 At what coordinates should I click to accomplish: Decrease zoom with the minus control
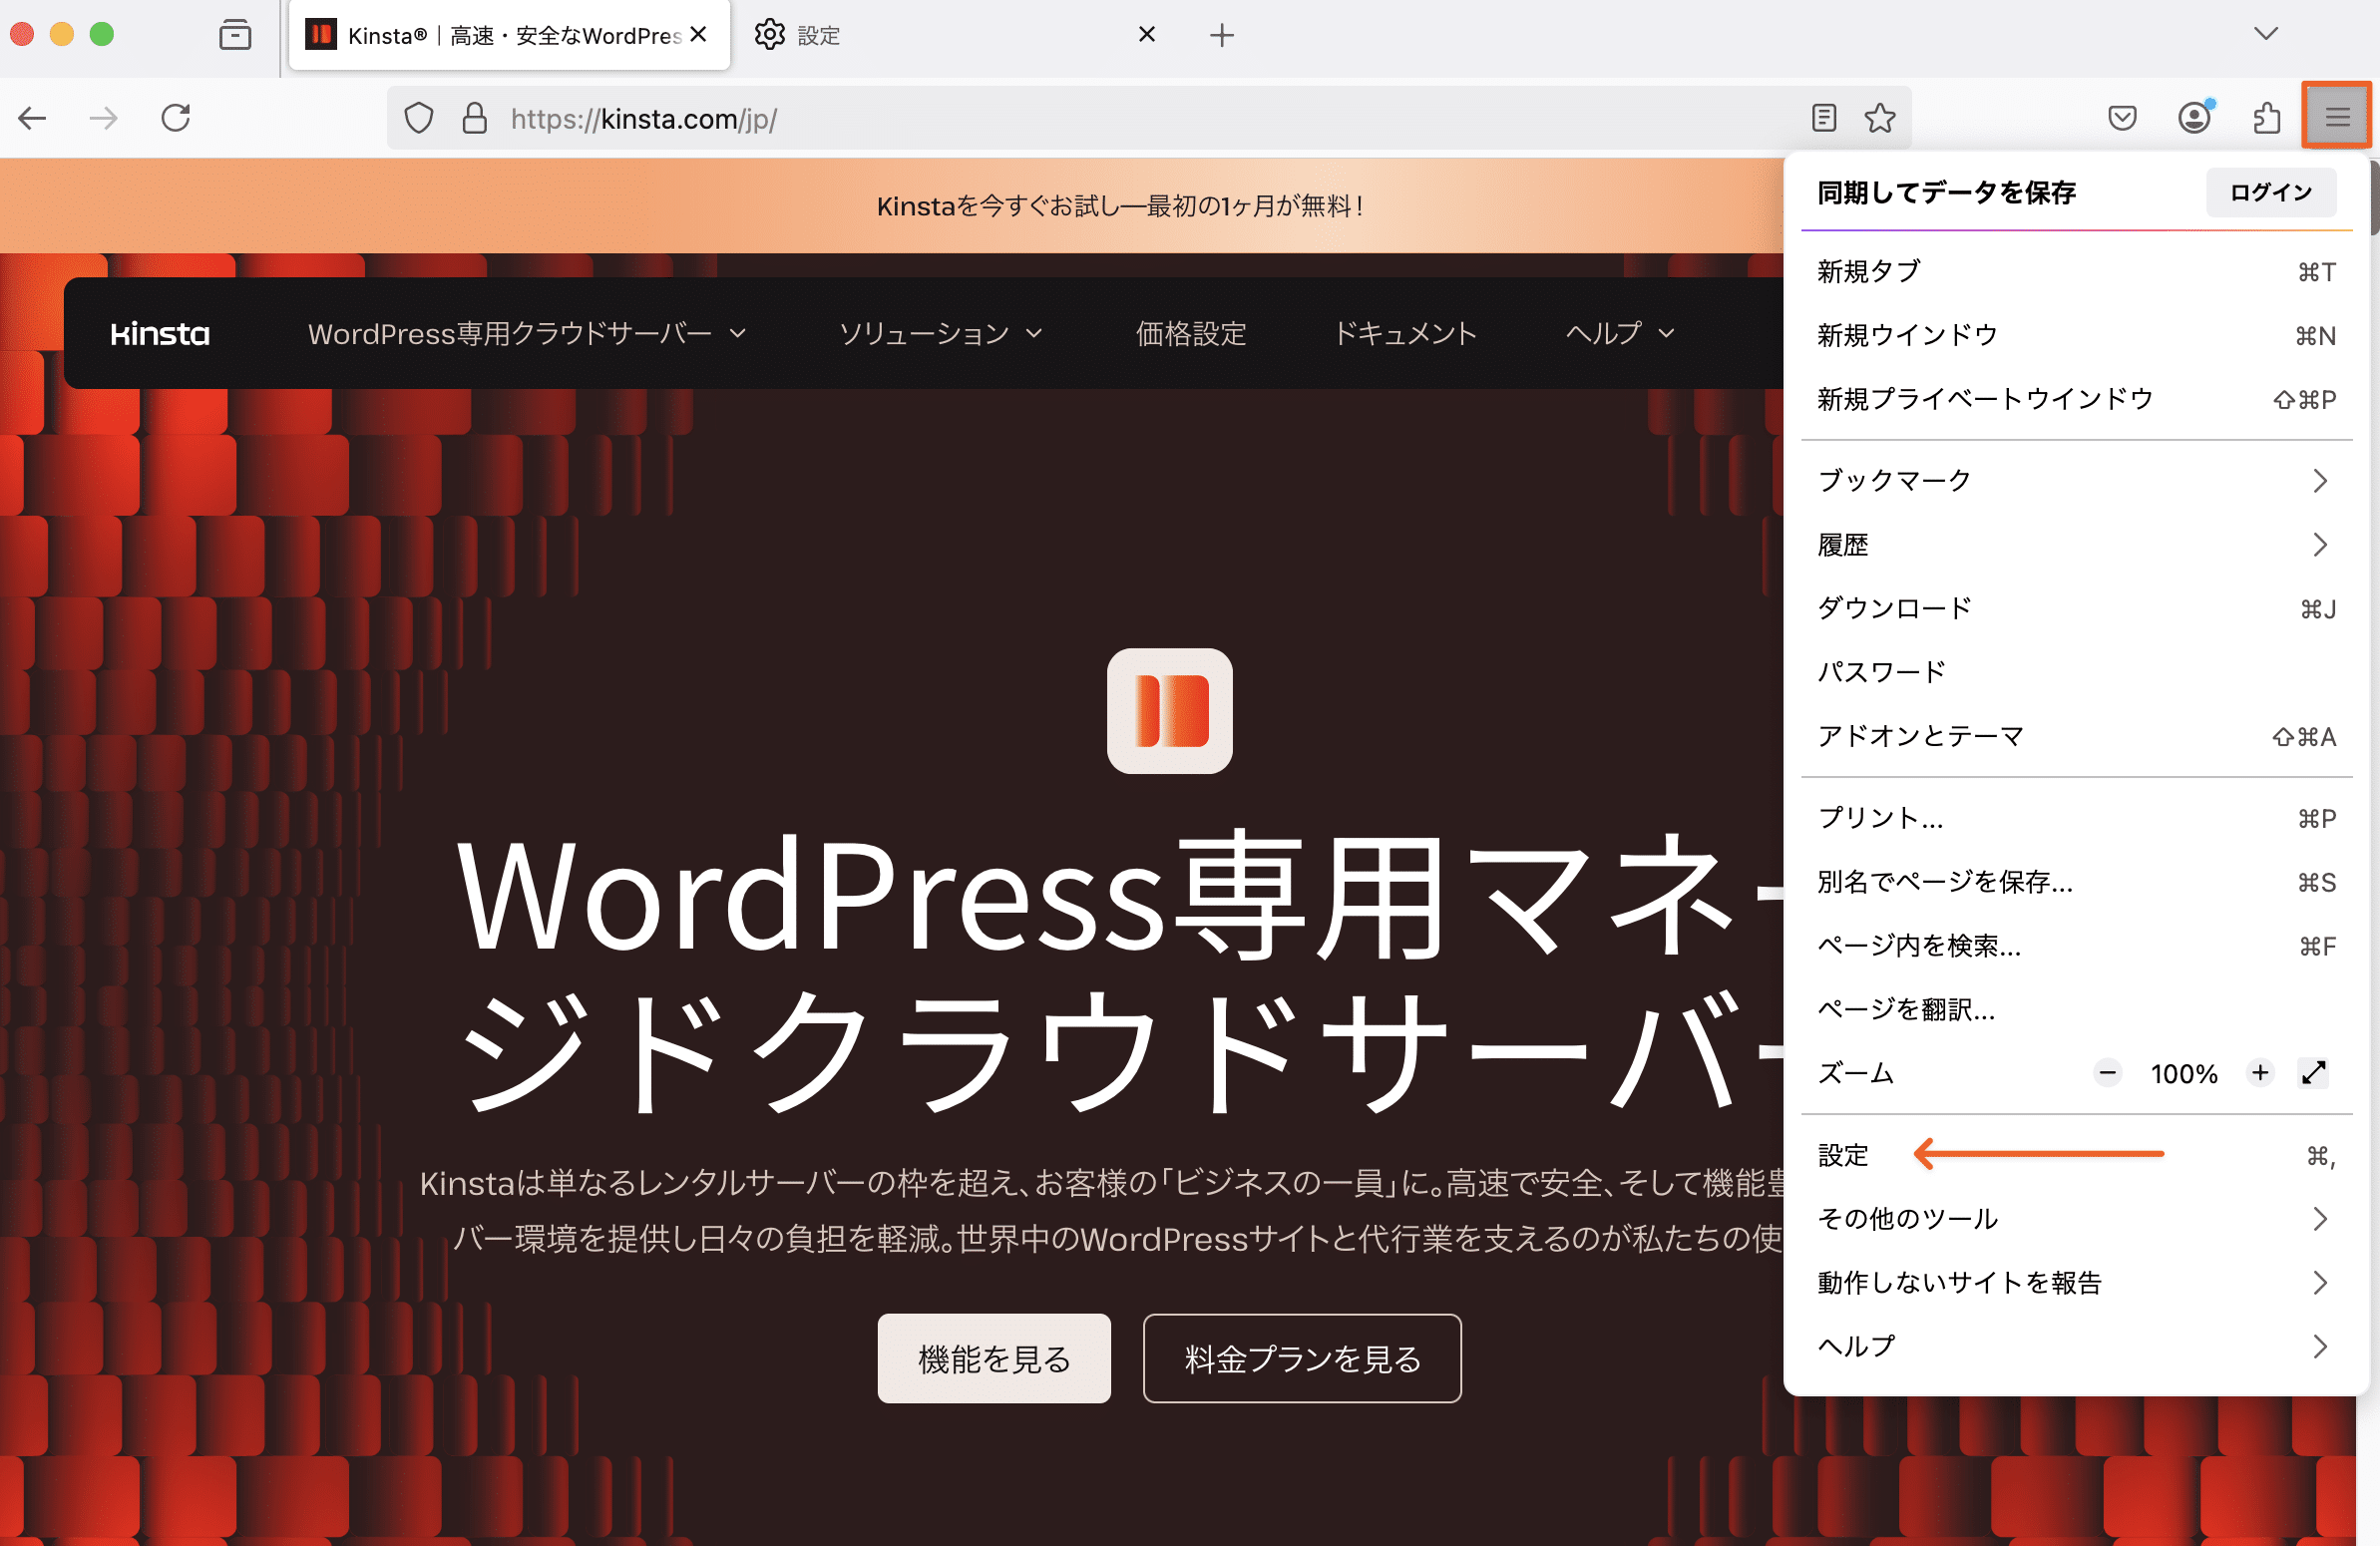2106,1073
